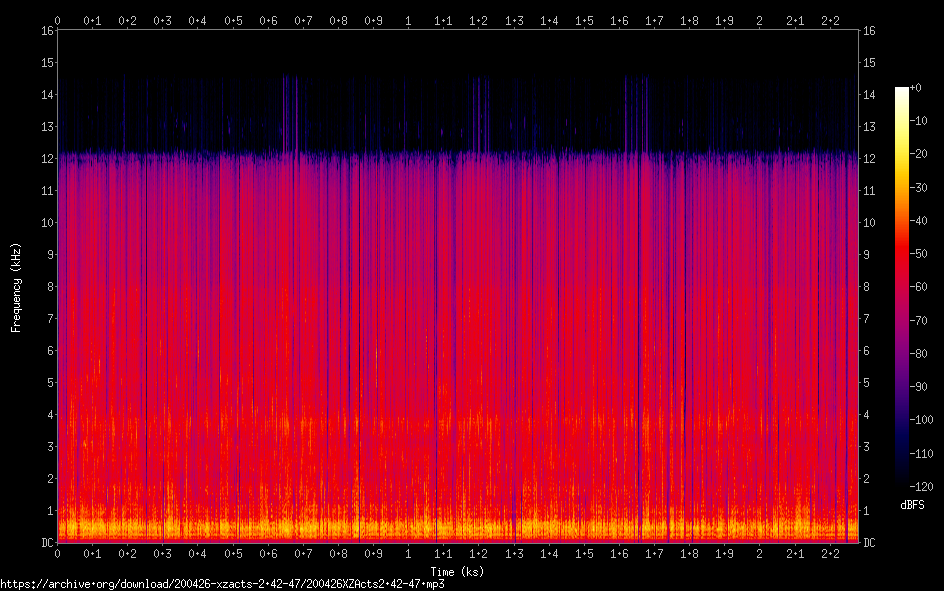
Task: Click the "-110" color scale label
Action: [921, 454]
